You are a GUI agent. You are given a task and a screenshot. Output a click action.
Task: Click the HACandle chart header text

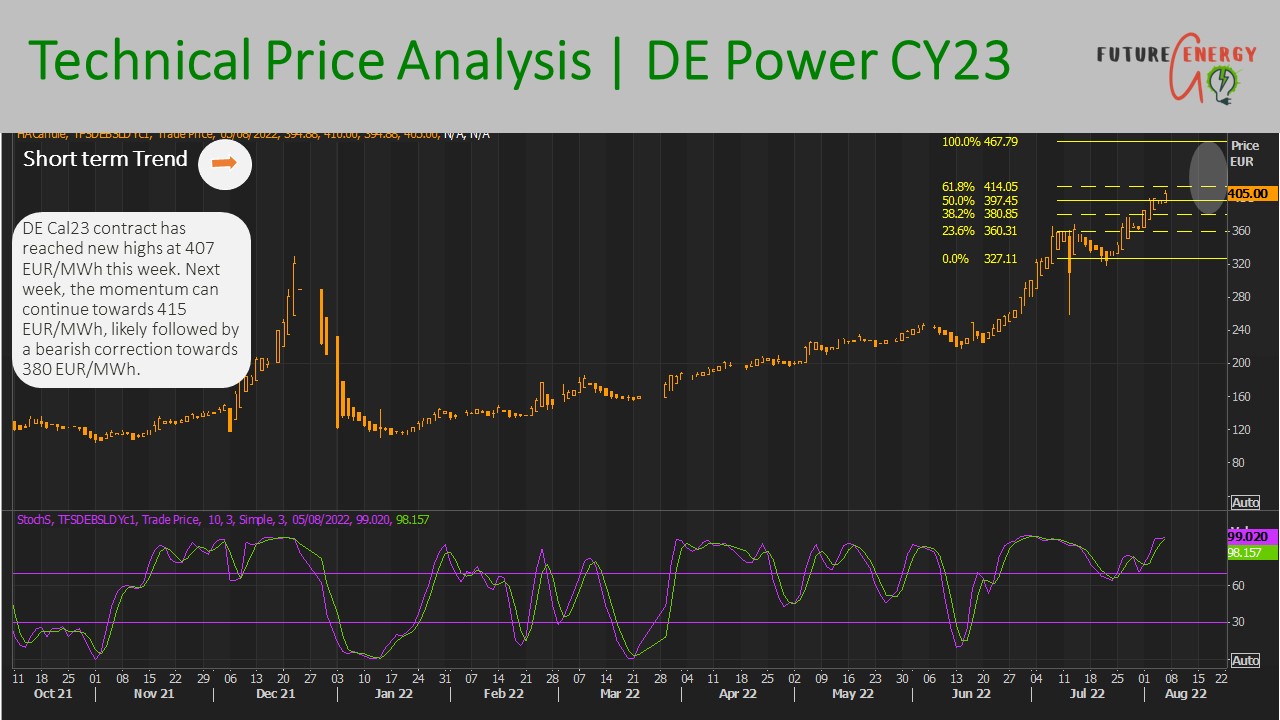[253, 134]
